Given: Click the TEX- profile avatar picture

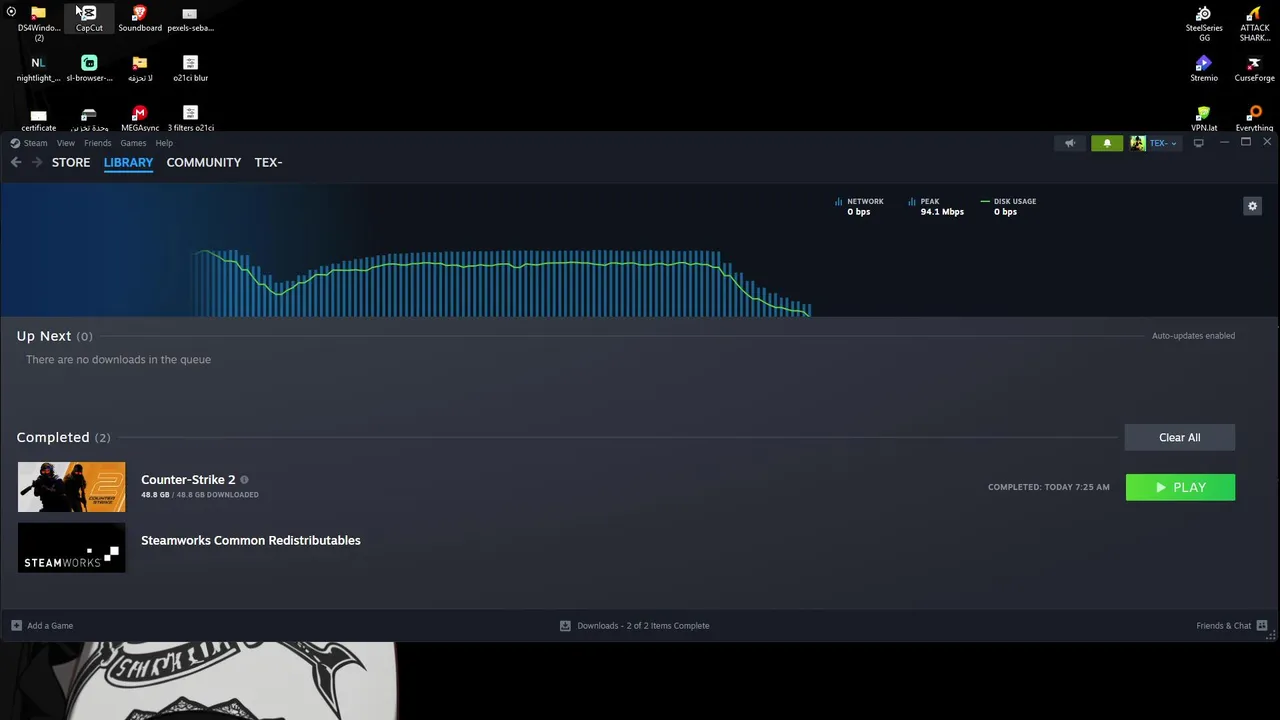Looking at the screenshot, I should 1137,143.
